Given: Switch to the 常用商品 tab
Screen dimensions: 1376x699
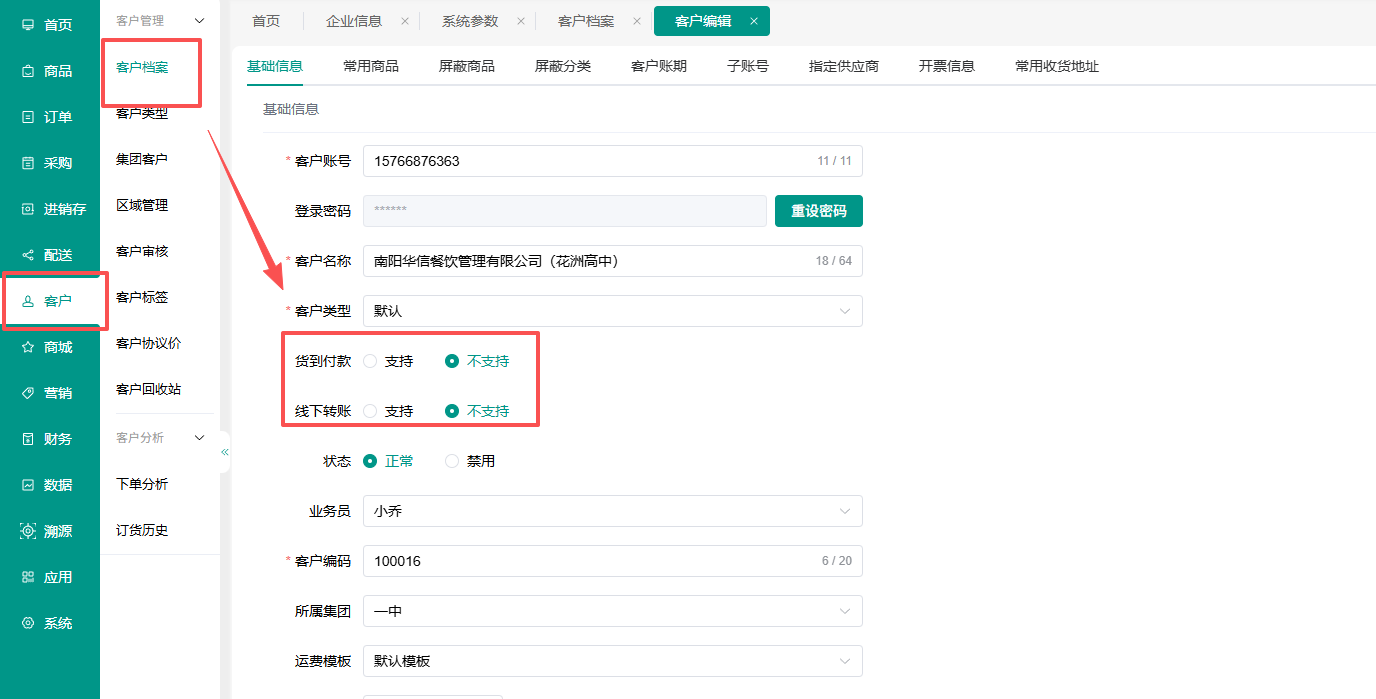Looking at the screenshot, I should [x=371, y=66].
